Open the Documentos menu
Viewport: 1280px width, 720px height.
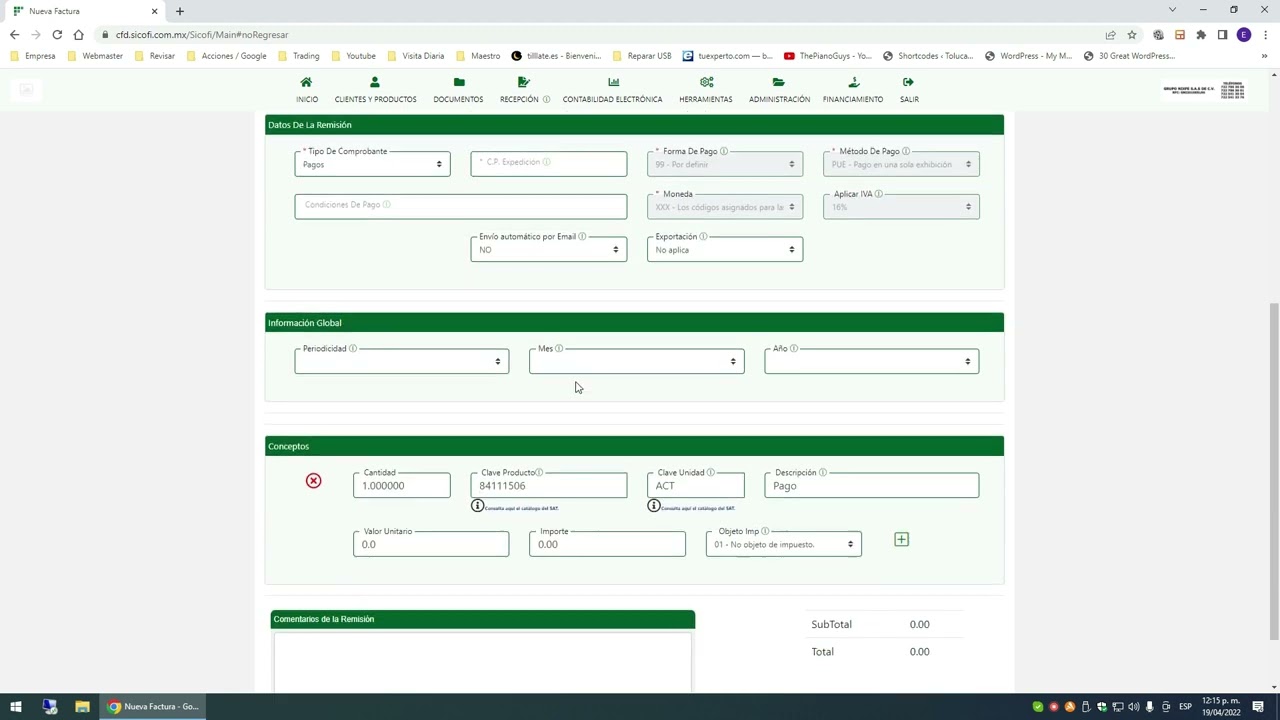pyautogui.click(x=458, y=89)
